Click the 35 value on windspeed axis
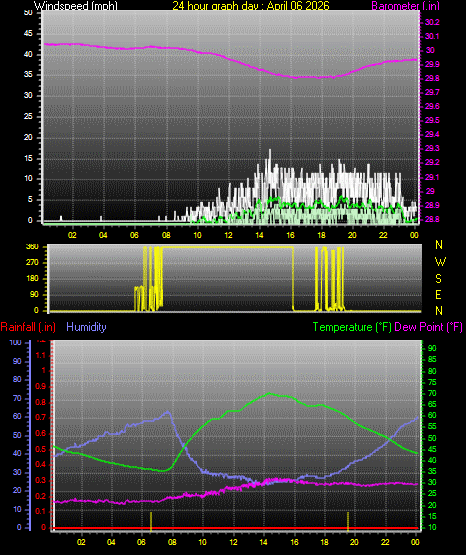Viewport: 466px width, 555px height. 28,74
